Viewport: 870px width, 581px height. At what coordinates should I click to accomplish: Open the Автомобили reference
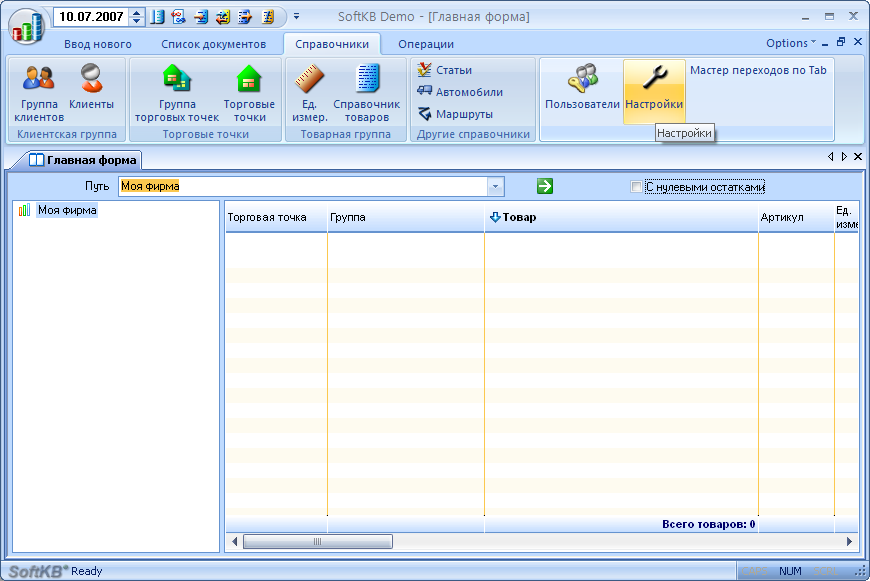pos(460,92)
